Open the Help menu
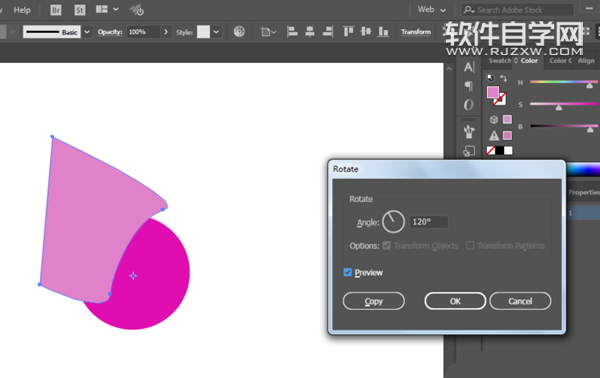The image size is (600, 378). coord(22,10)
